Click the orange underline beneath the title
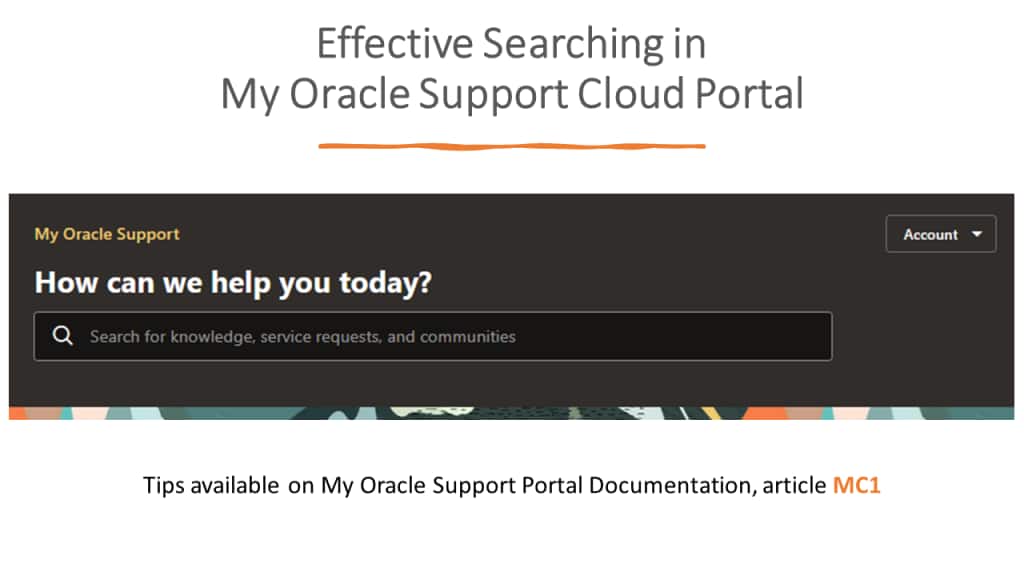 pyautogui.click(x=511, y=146)
